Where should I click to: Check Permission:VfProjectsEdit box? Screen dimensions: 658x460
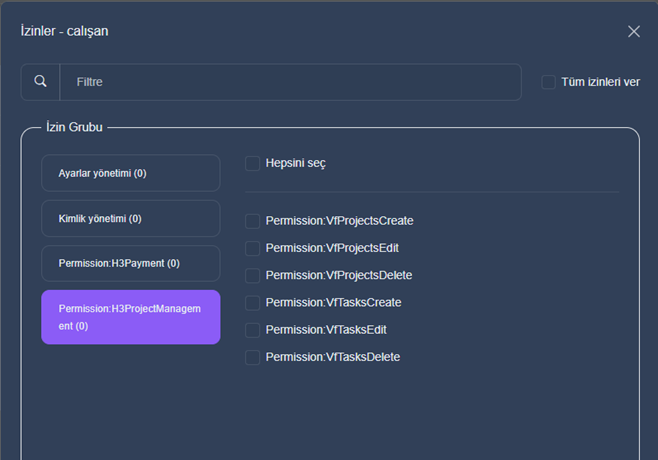252,248
